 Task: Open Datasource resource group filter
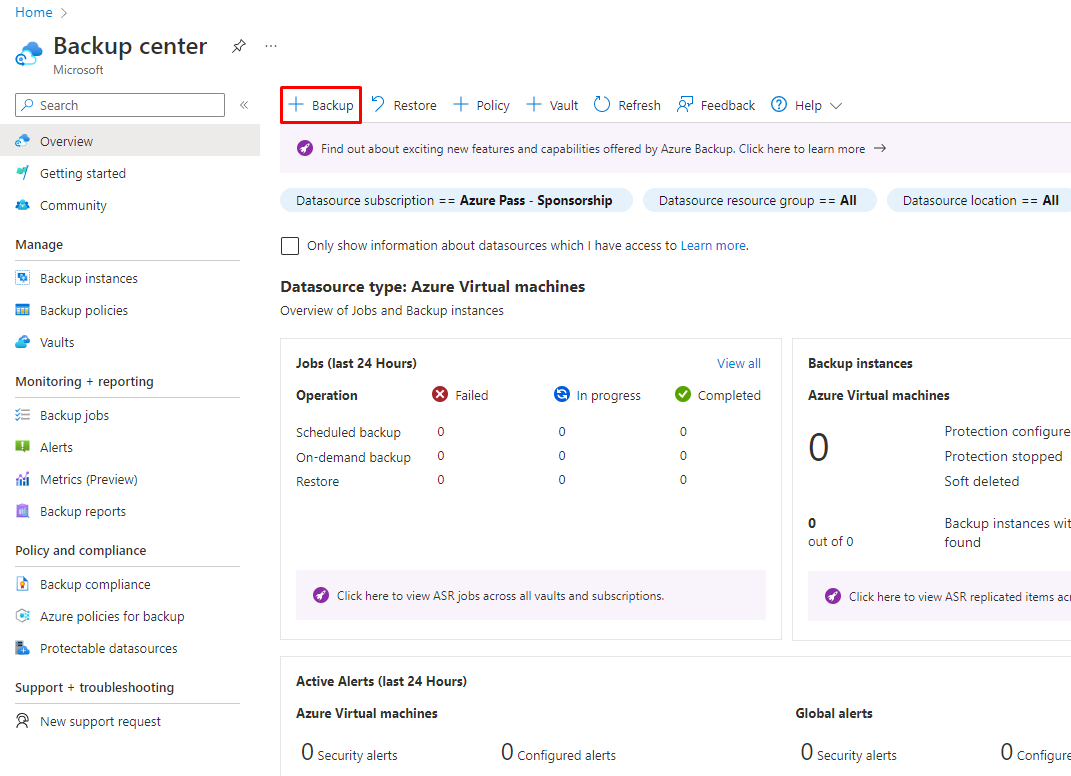click(x=760, y=200)
